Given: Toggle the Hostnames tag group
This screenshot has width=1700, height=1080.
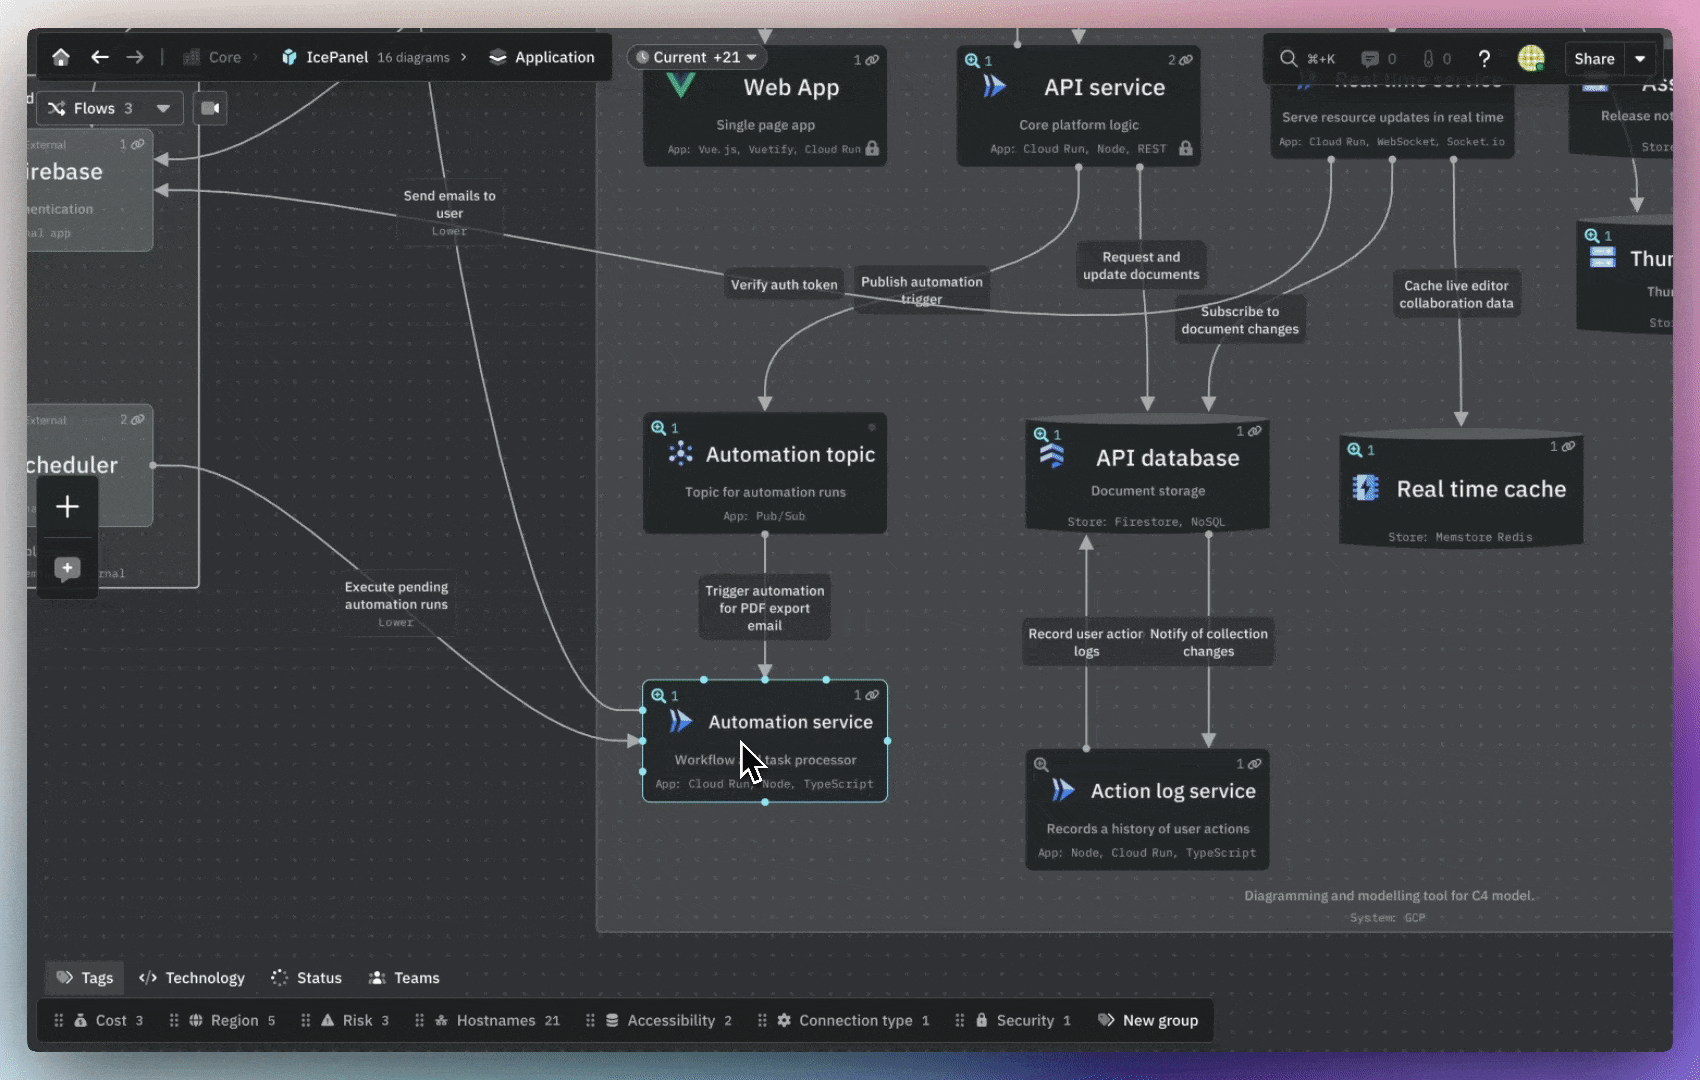Looking at the screenshot, I should click(497, 1020).
